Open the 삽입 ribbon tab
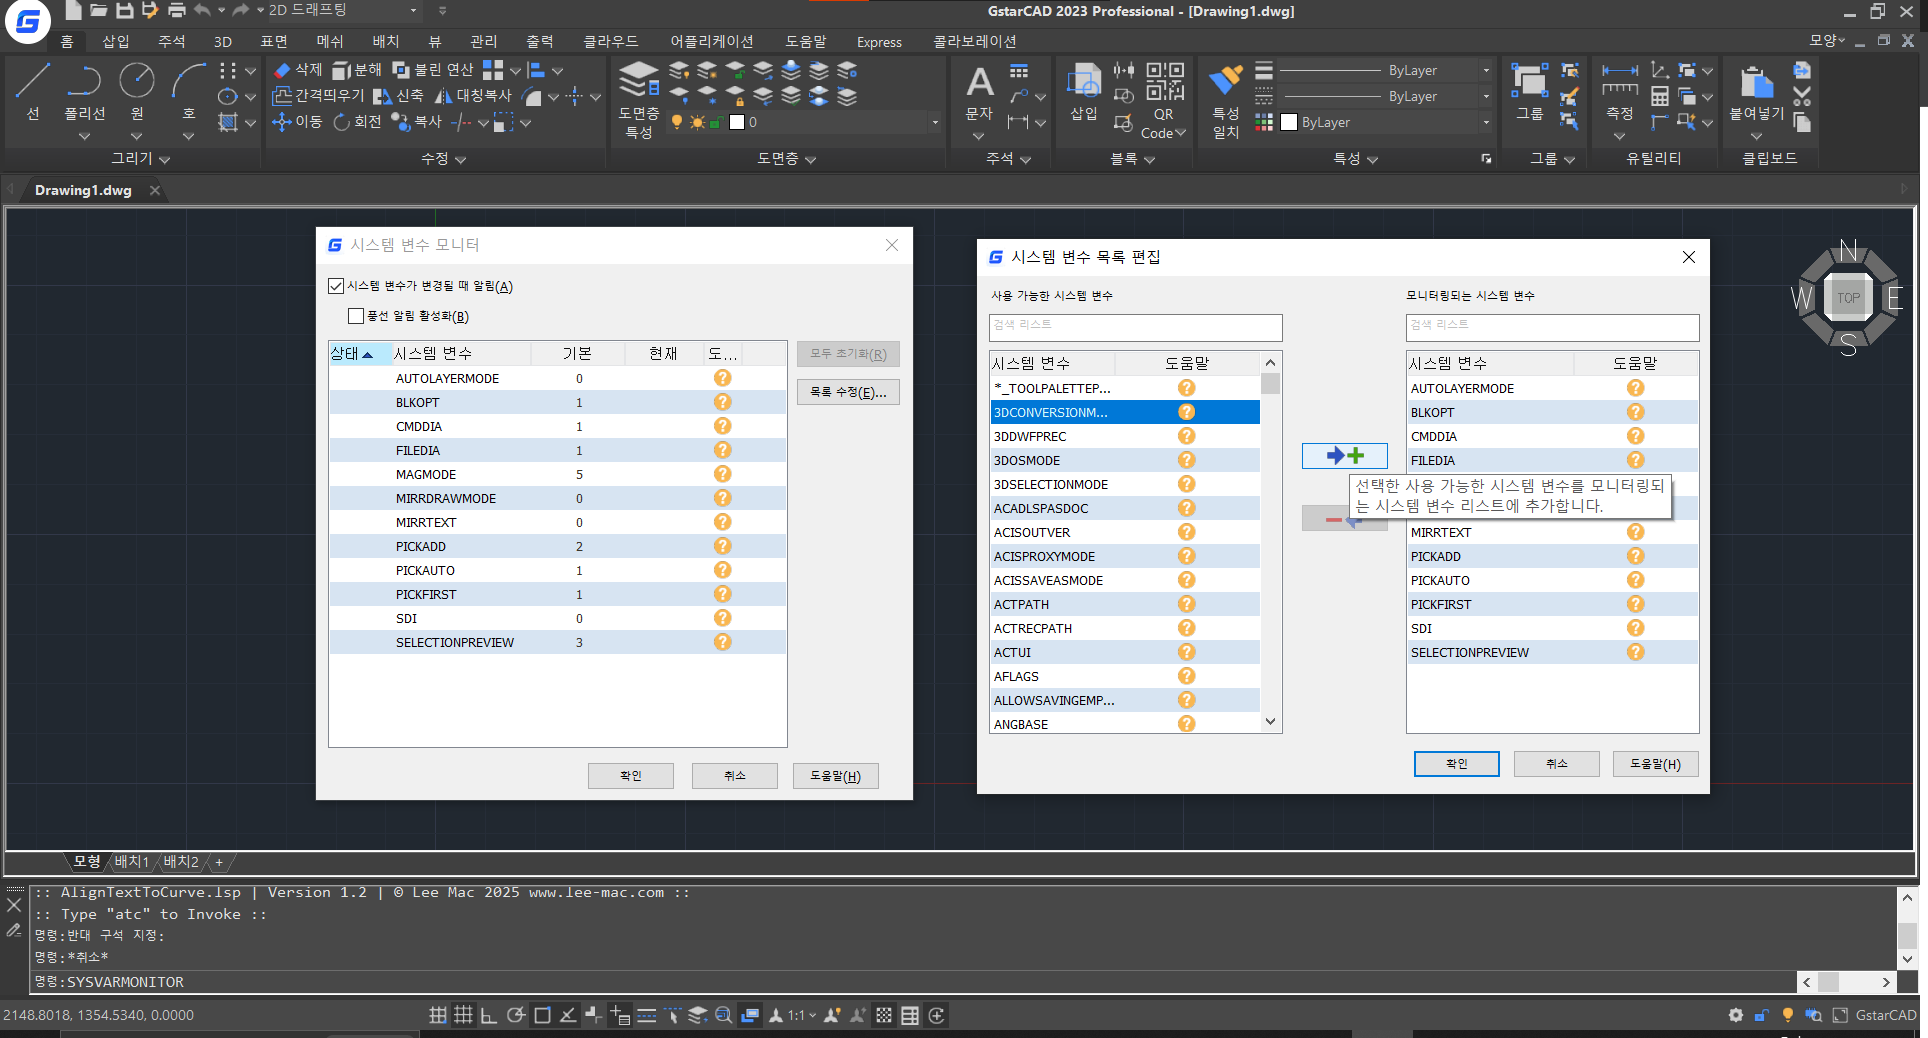Screen dimensions: 1928x1038 116,41
